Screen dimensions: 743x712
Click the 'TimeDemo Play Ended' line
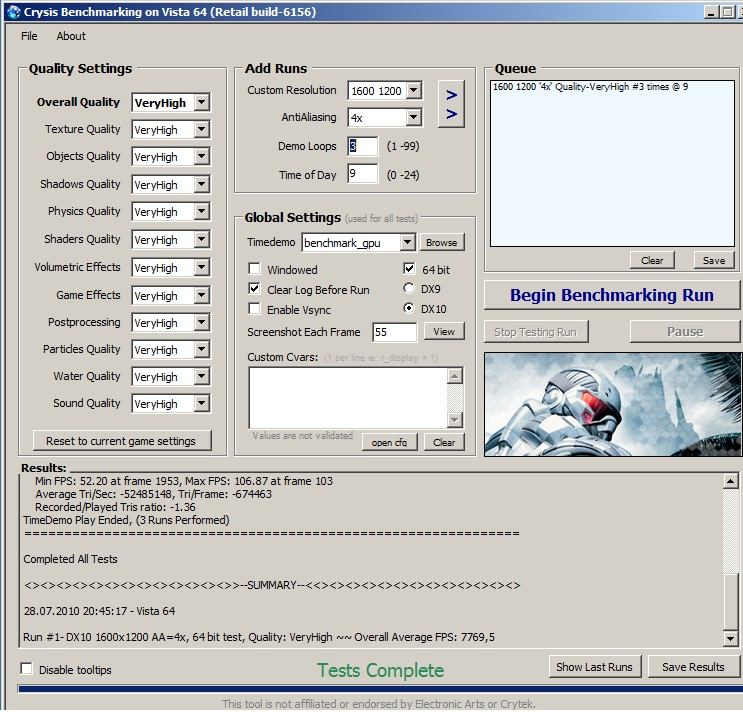(127, 520)
